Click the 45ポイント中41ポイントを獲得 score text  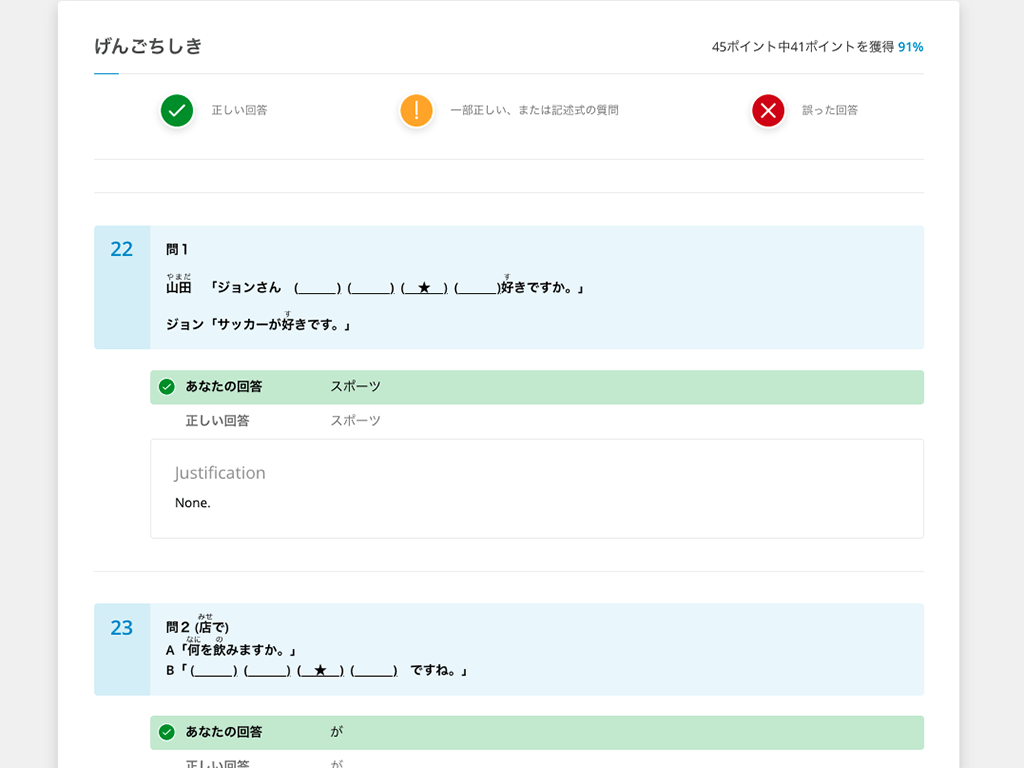[805, 46]
